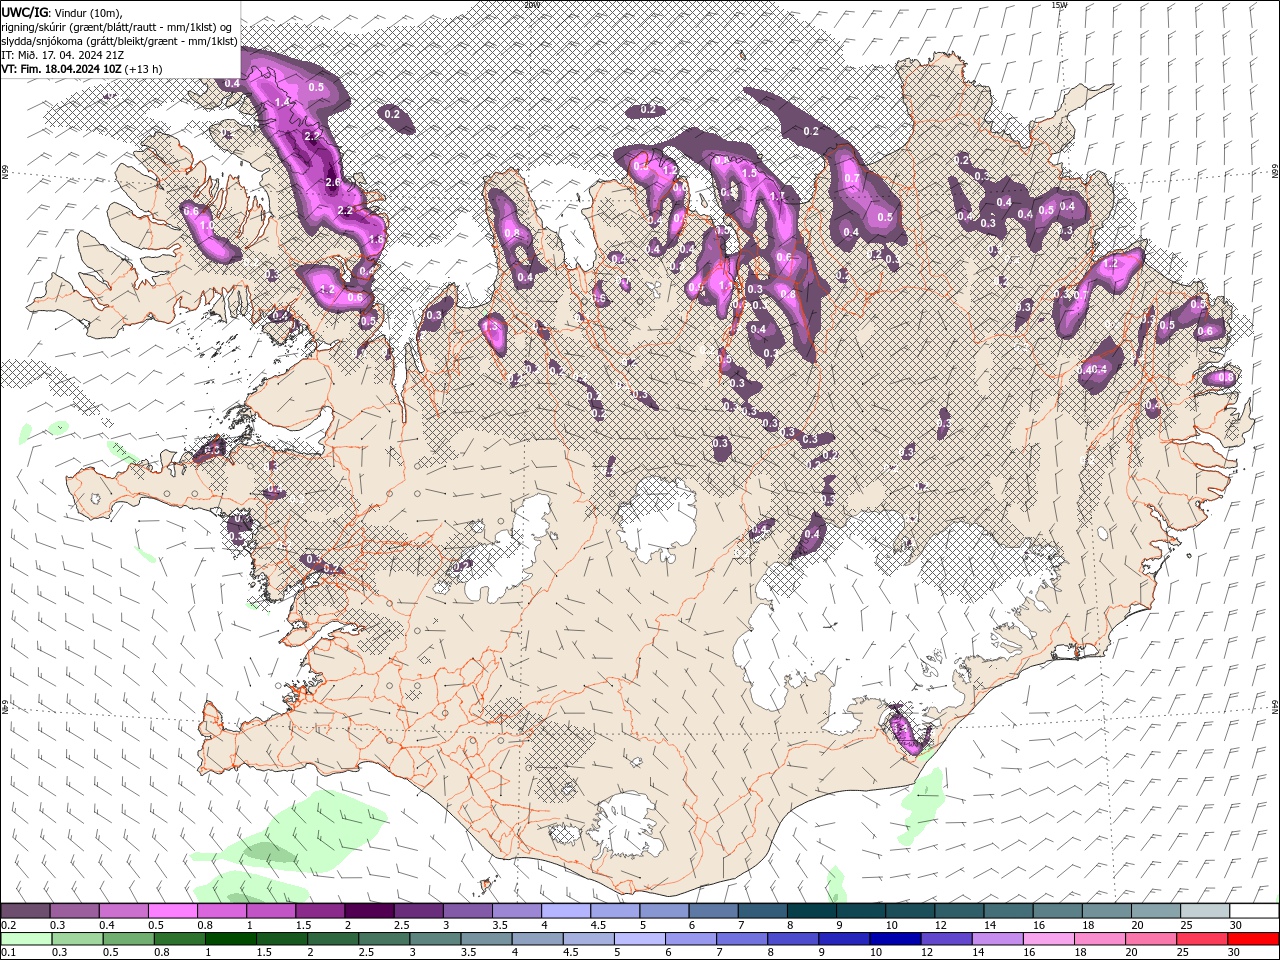Screen dimensions: 1280x960
Task: Click the crimson 25–30 swatch in the lower legend row
Action: click(1201, 939)
